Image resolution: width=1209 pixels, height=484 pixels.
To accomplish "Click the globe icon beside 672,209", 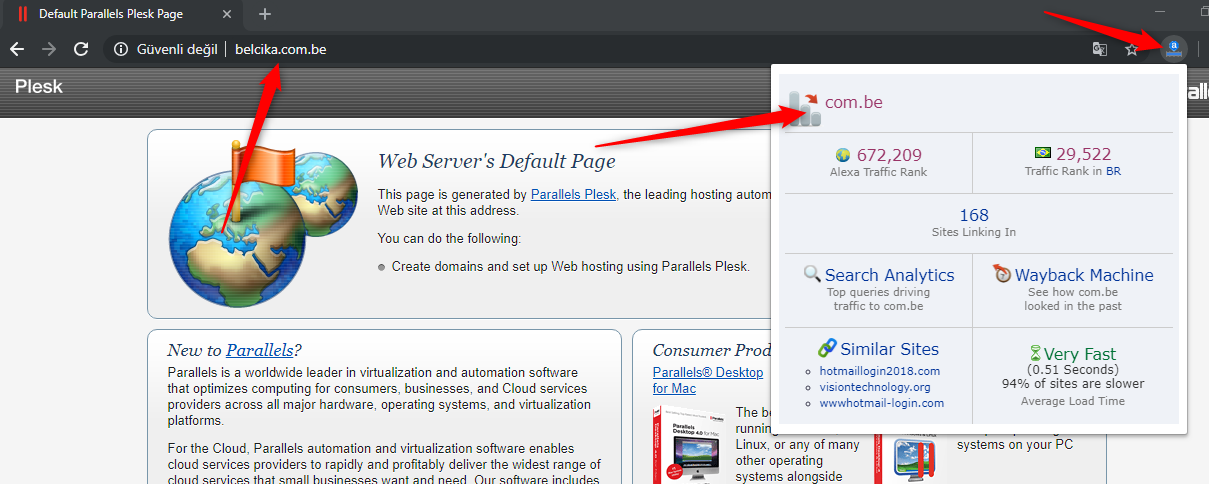I will point(843,155).
